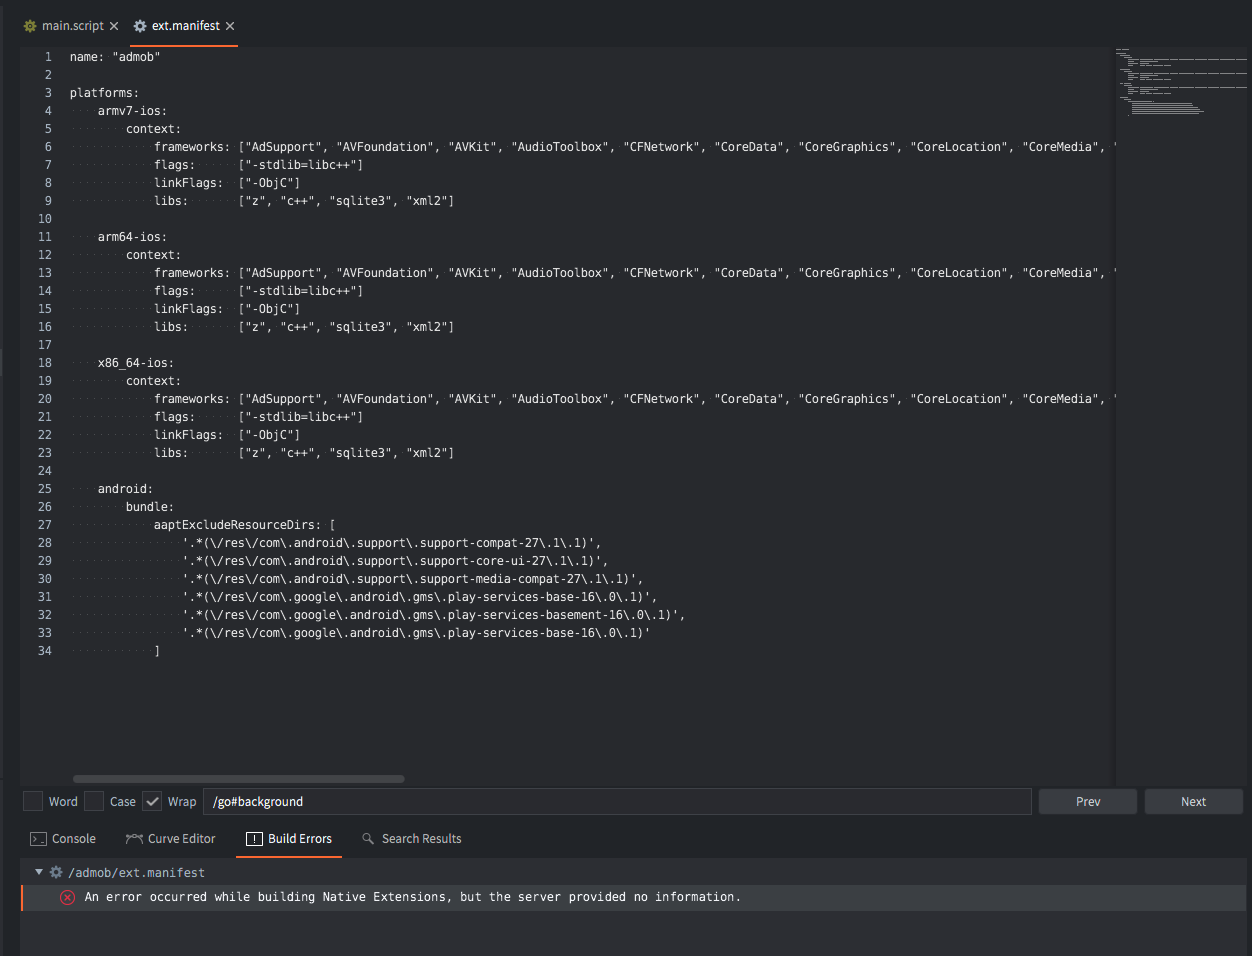Screen dimensions: 1252x956
Task: Click line number 17 in the gutter
Action: 45,345
